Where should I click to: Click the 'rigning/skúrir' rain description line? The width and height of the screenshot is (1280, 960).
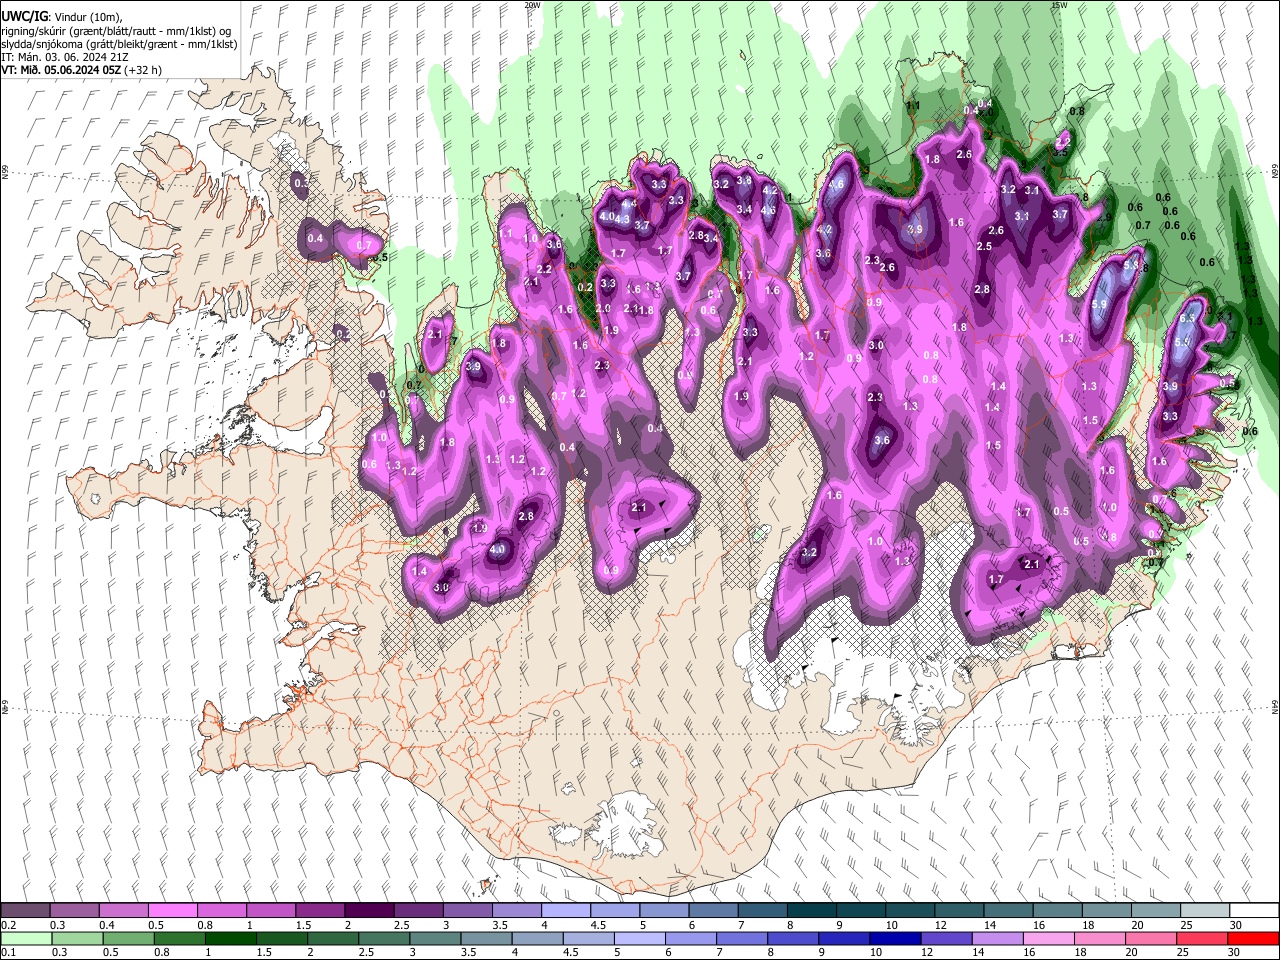(x=116, y=31)
